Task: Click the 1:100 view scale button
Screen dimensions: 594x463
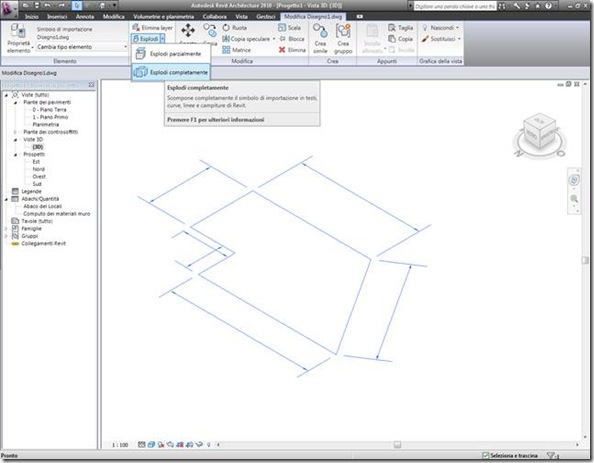Action: pyautogui.click(x=120, y=445)
